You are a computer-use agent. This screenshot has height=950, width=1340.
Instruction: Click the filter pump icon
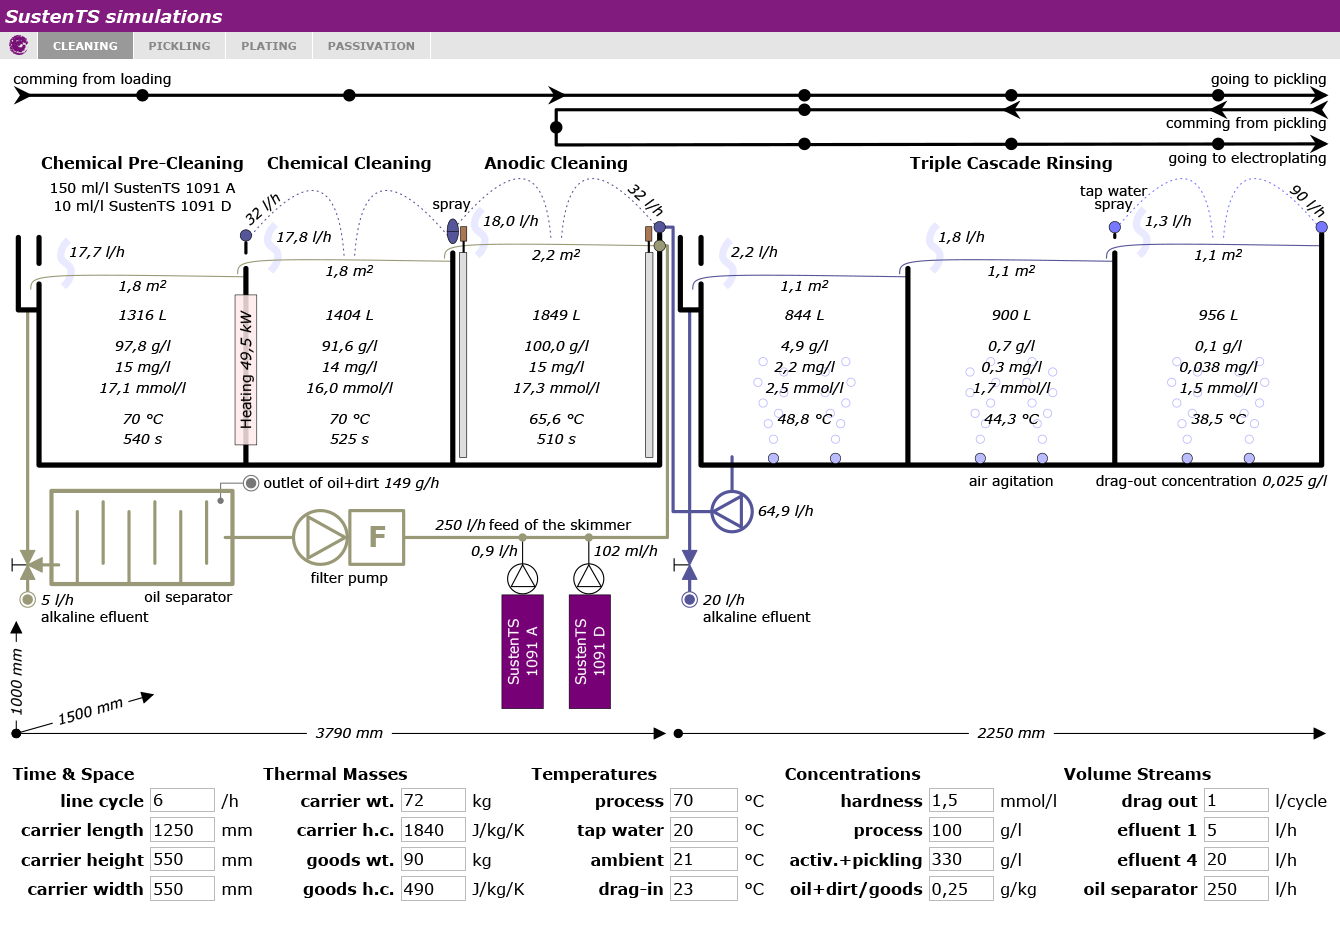point(320,537)
